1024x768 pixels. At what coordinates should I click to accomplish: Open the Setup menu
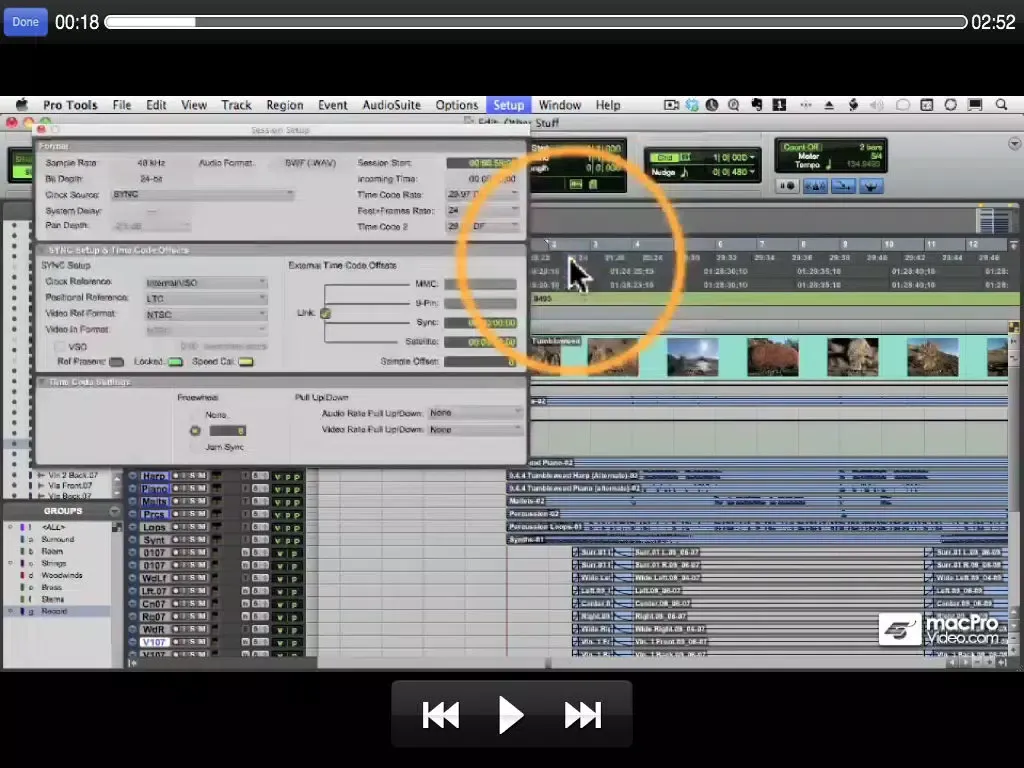coord(508,104)
